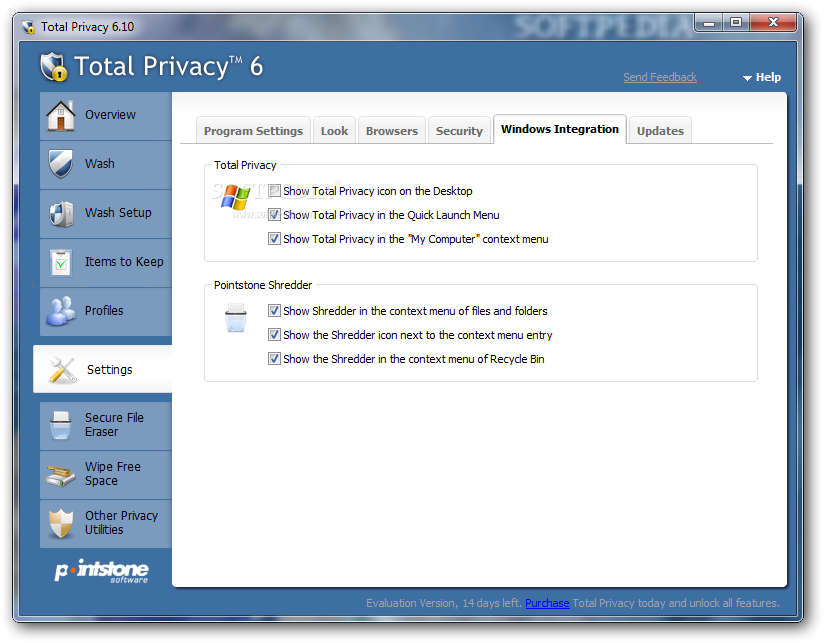
Task: Click the Overview house icon
Action: tap(61, 115)
